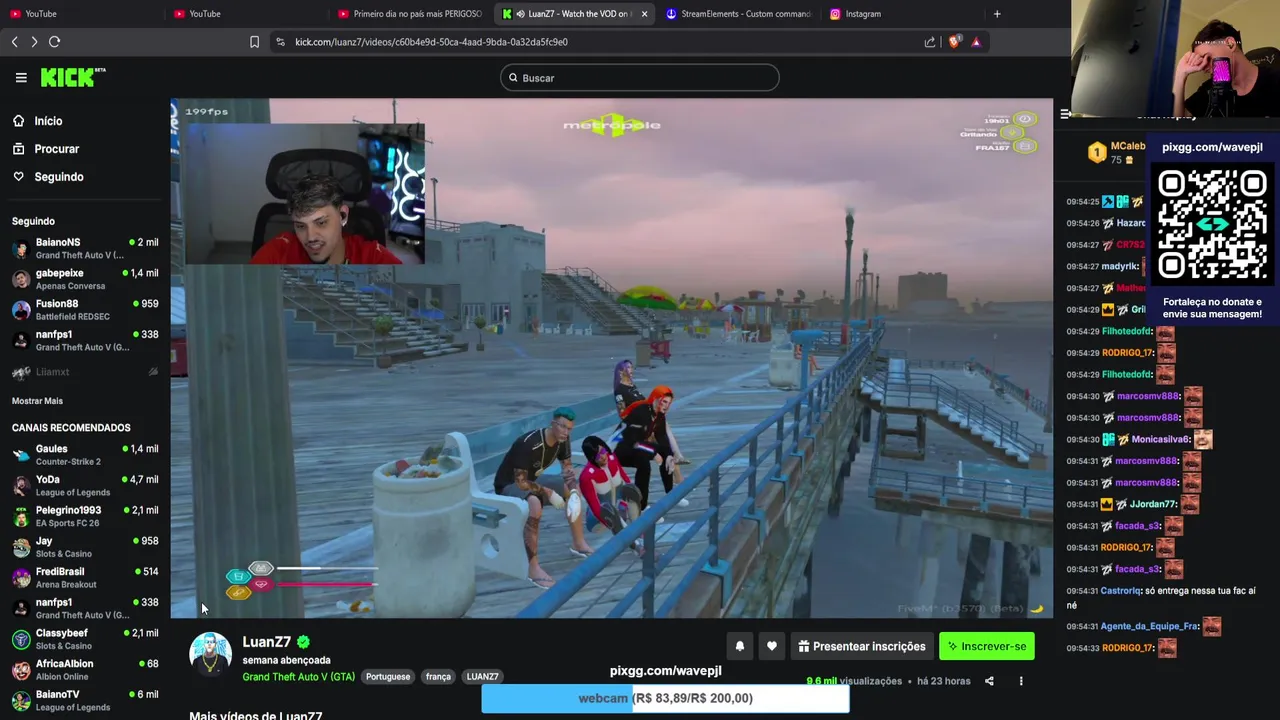Follow LuanZ7 using the heart icon
The width and height of the screenshot is (1280, 720).
pyautogui.click(x=772, y=646)
